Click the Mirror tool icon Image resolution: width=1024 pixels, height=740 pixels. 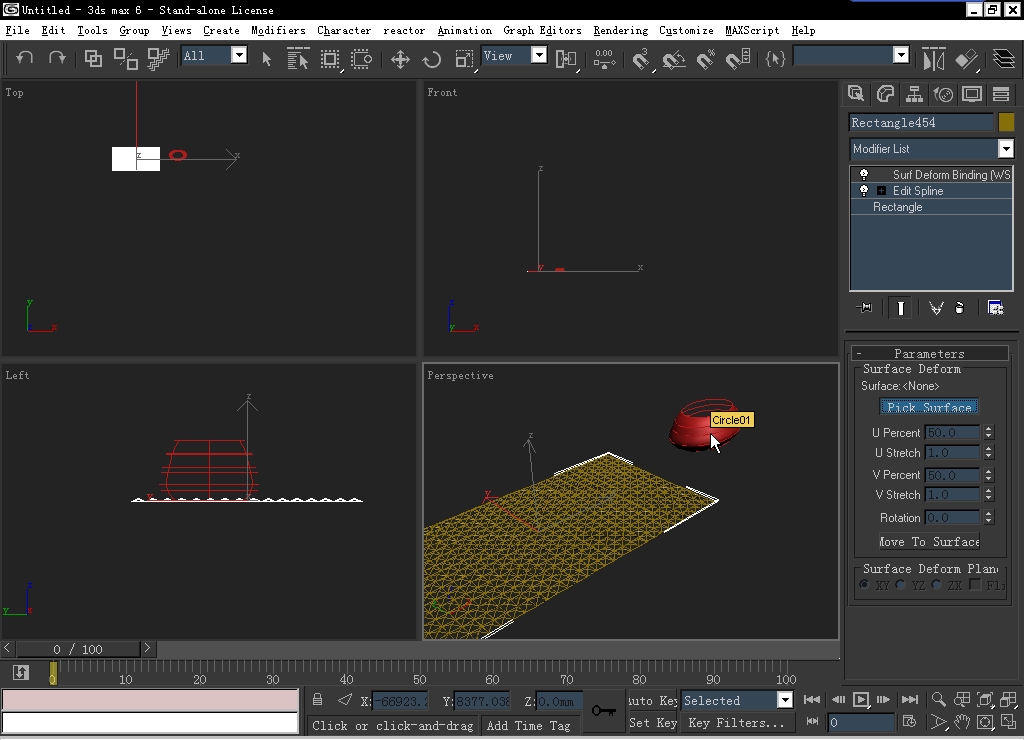pyautogui.click(x=933, y=59)
